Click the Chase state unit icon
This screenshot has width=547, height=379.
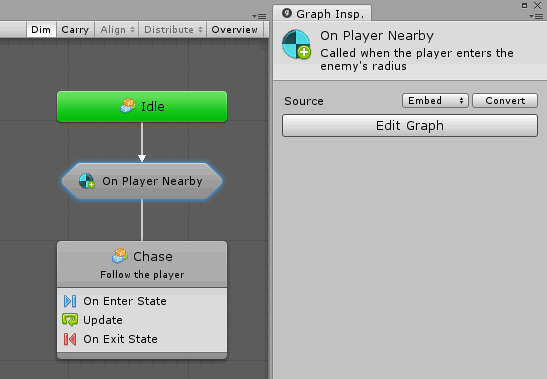click(120, 256)
